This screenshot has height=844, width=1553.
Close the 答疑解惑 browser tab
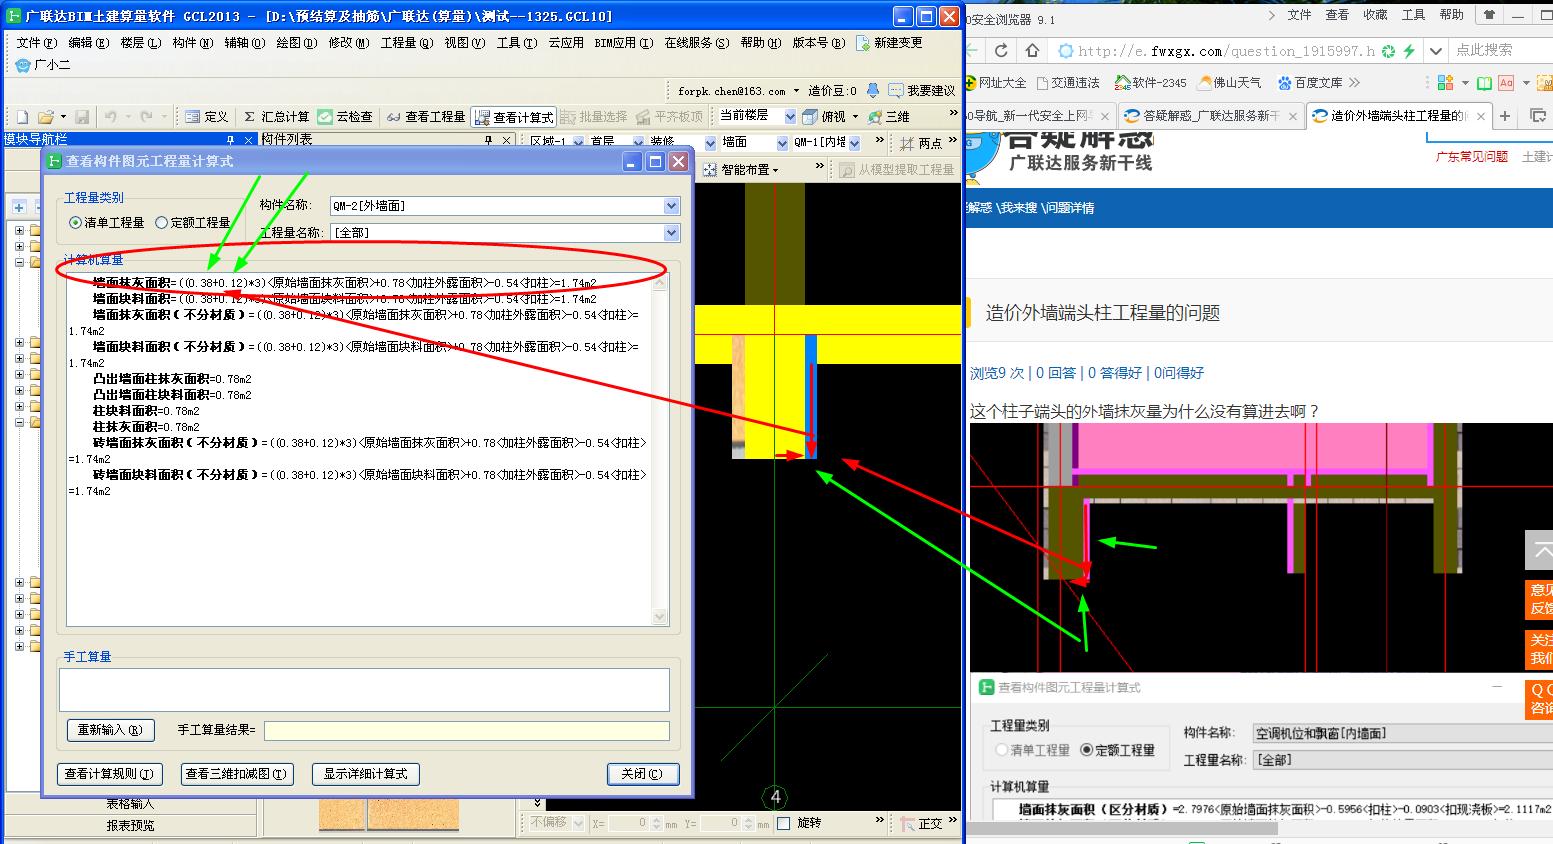pos(1292,116)
